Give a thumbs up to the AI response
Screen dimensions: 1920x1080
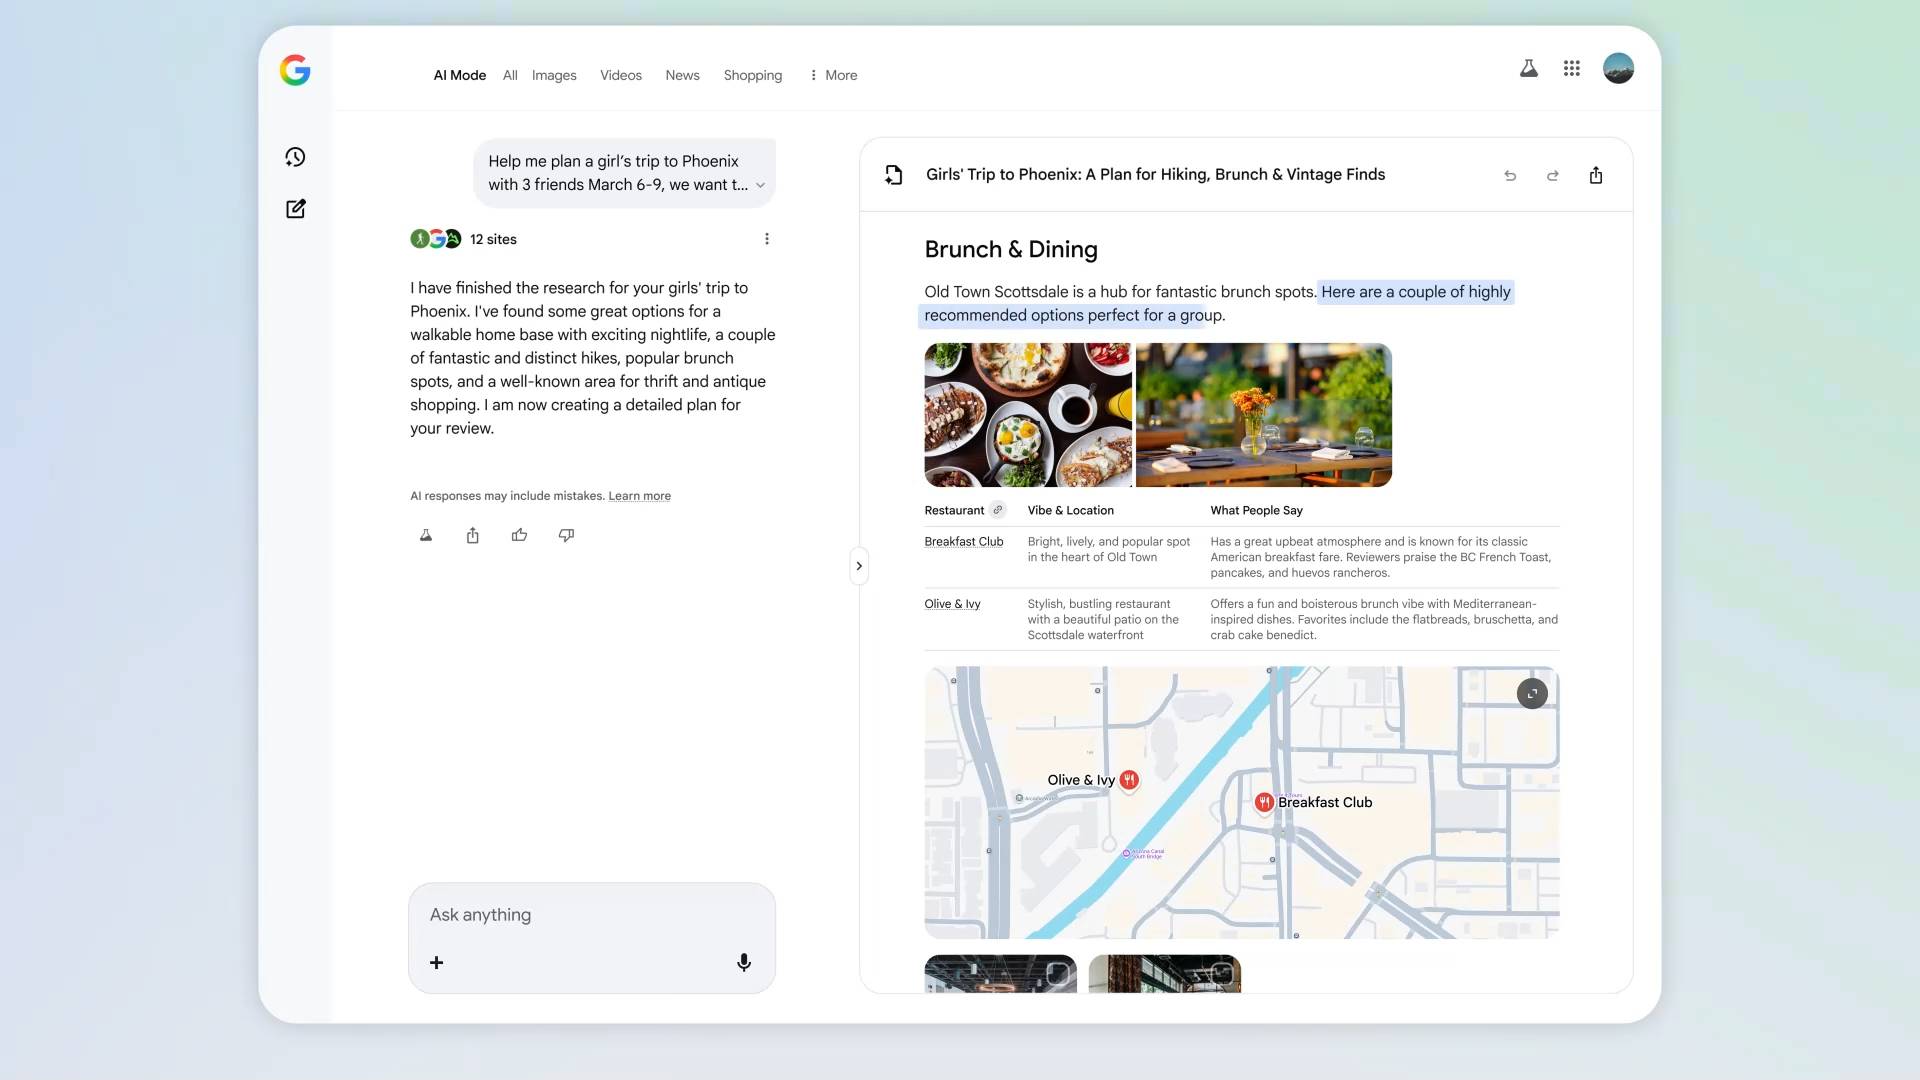519,535
